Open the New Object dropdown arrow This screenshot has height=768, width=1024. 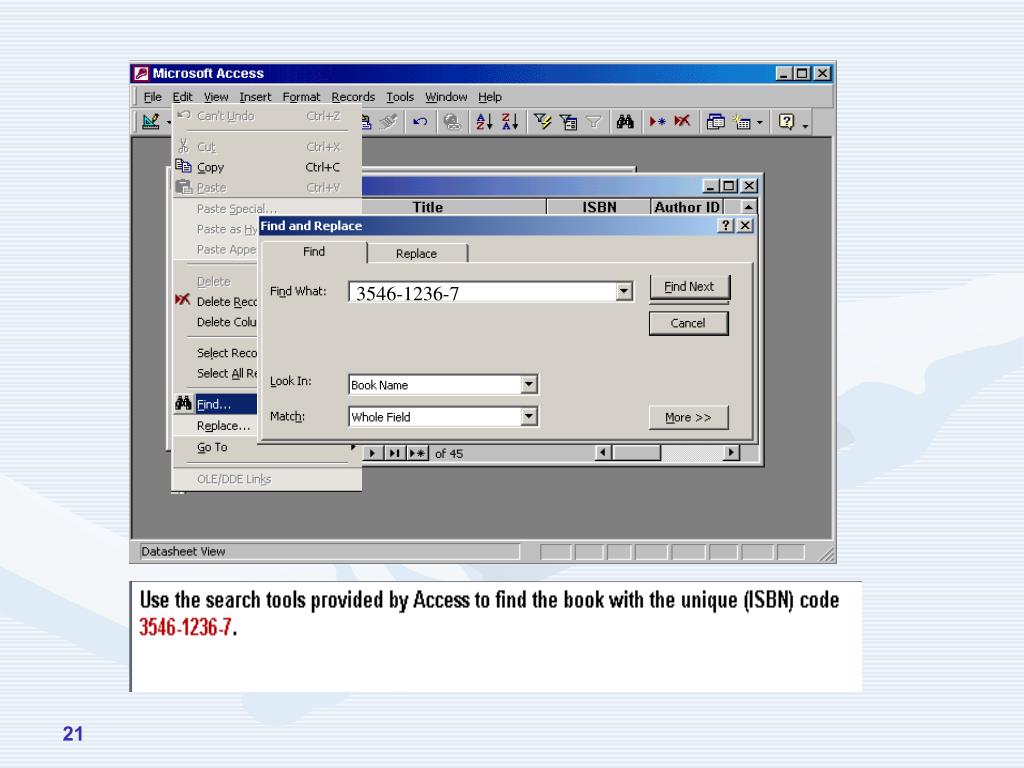point(760,122)
